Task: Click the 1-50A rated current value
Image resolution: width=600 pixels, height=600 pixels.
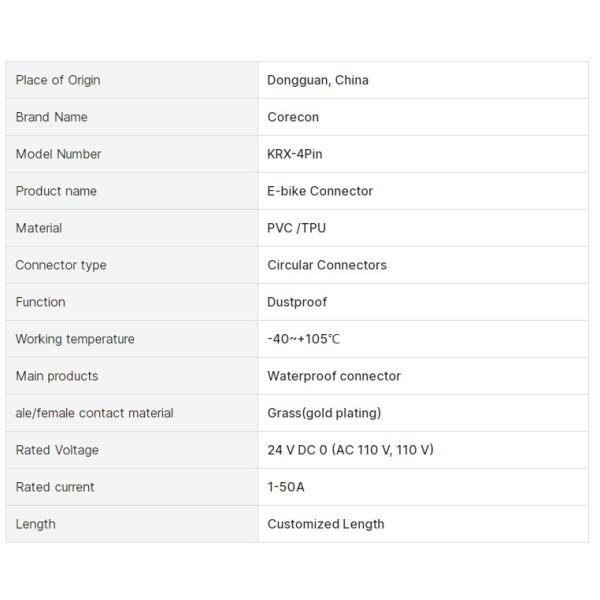Action: click(286, 487)
